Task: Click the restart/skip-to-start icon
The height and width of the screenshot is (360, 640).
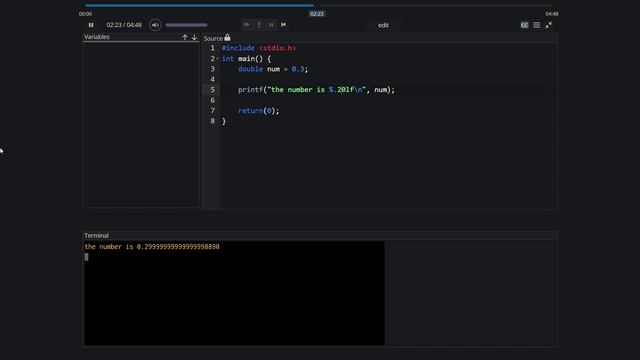Action: pos(283,24)
